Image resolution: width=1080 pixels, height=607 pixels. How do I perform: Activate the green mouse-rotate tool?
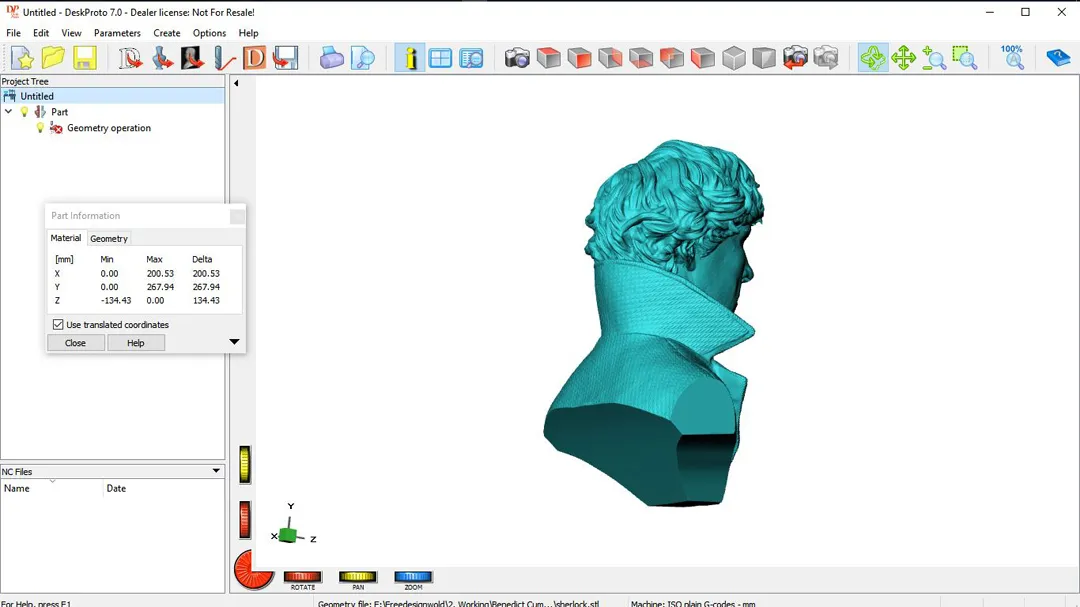(873, 59)
